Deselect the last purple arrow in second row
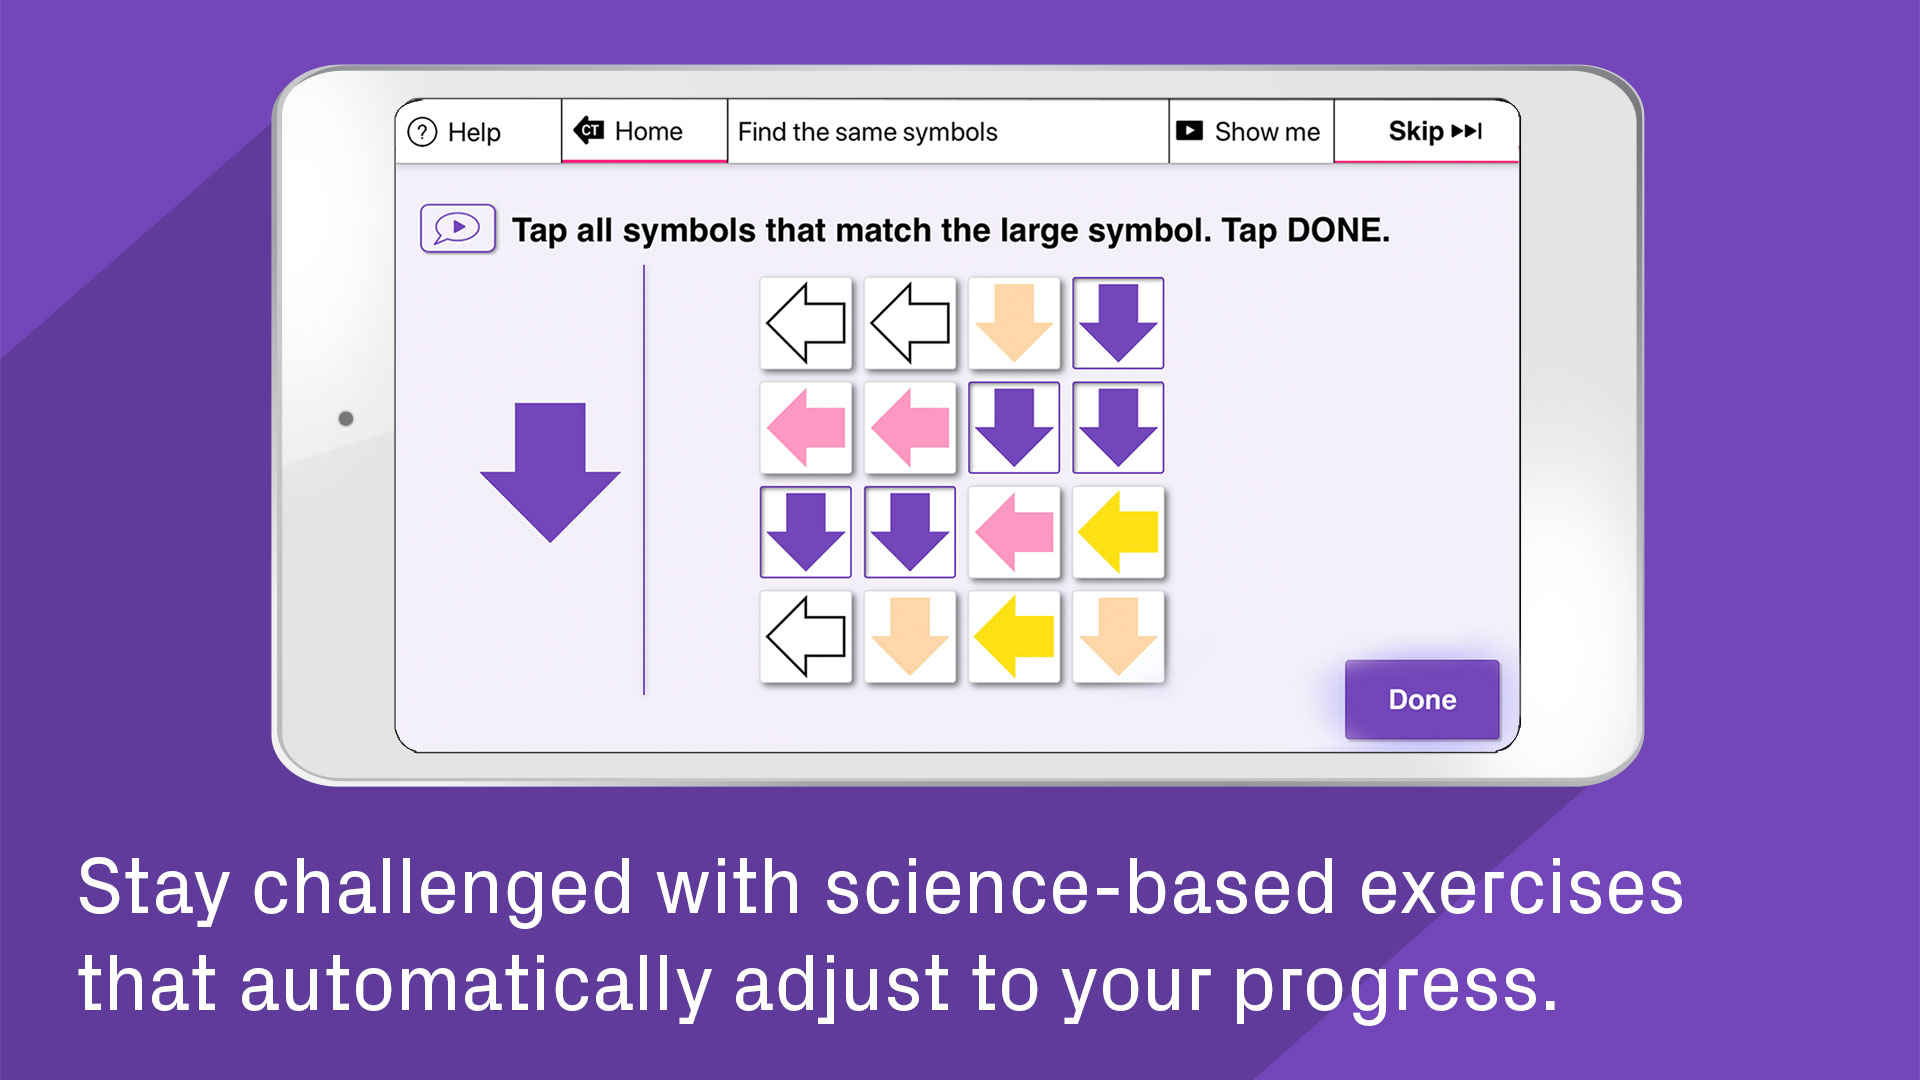 tap(1118, 428)
